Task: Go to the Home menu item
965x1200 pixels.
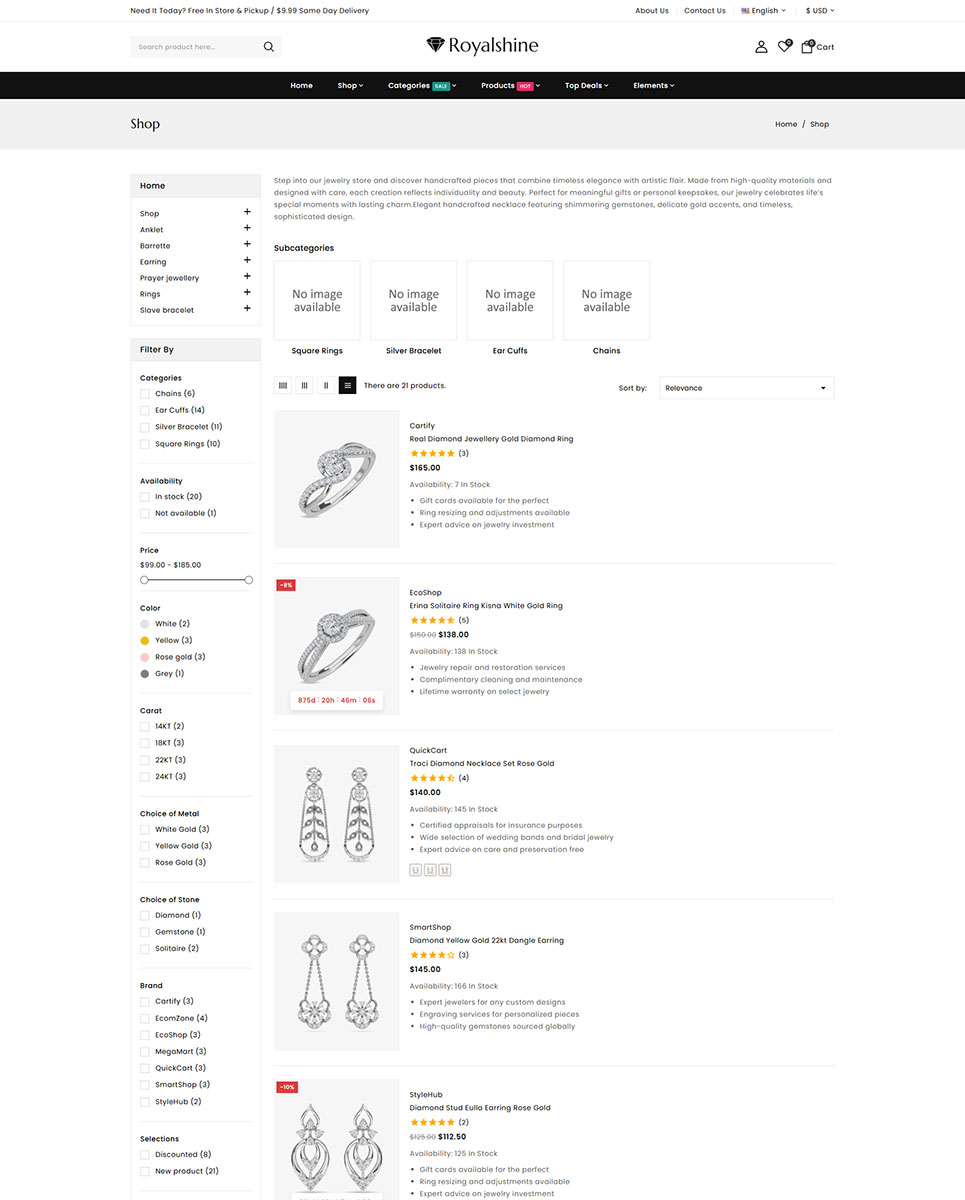Action: click(301, 86)
